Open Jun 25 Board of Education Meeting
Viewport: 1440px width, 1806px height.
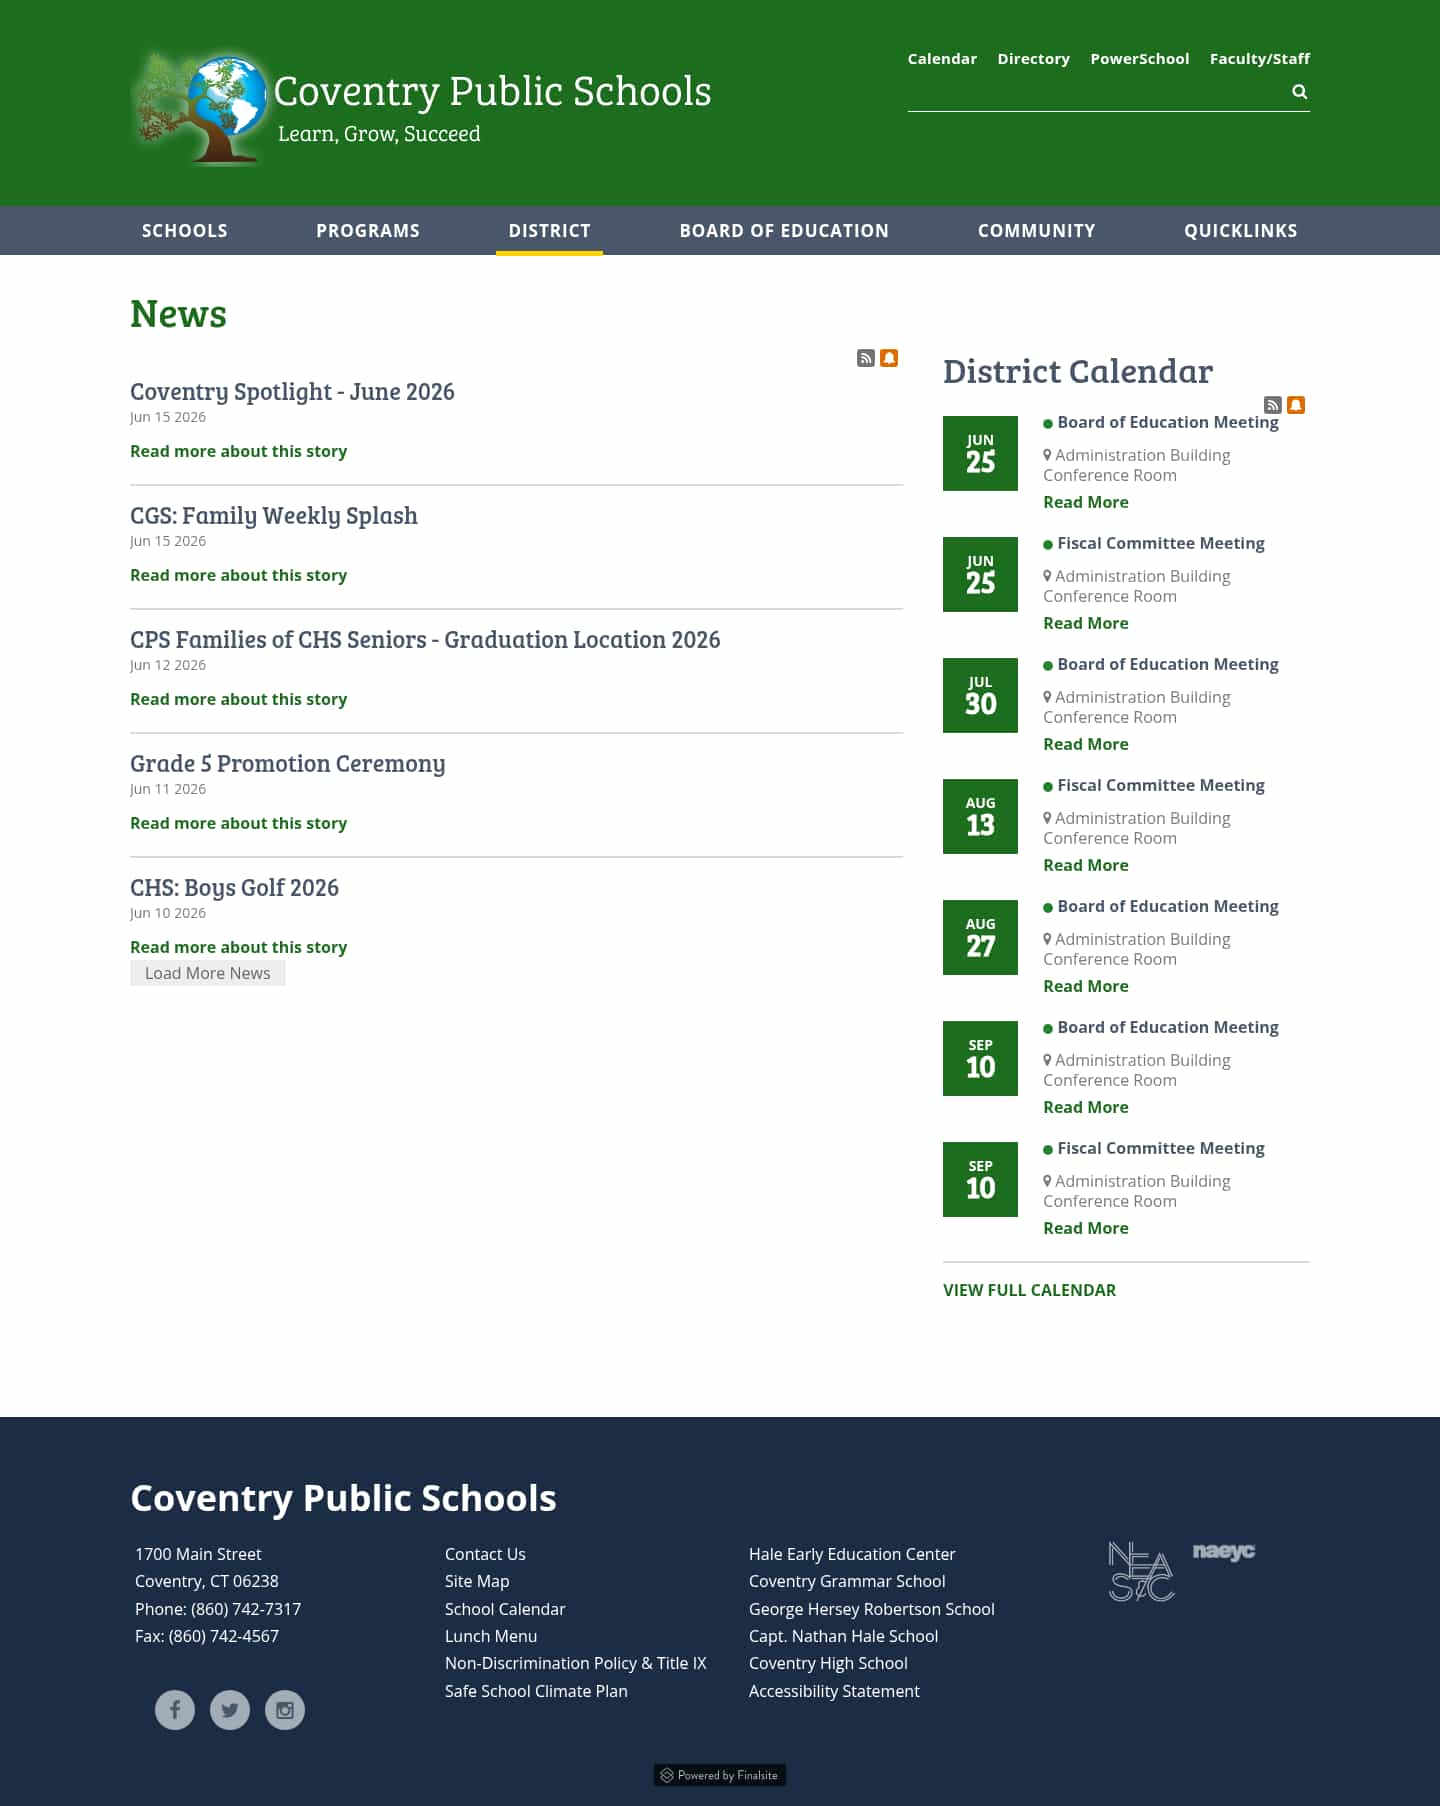click(1167, 423)
